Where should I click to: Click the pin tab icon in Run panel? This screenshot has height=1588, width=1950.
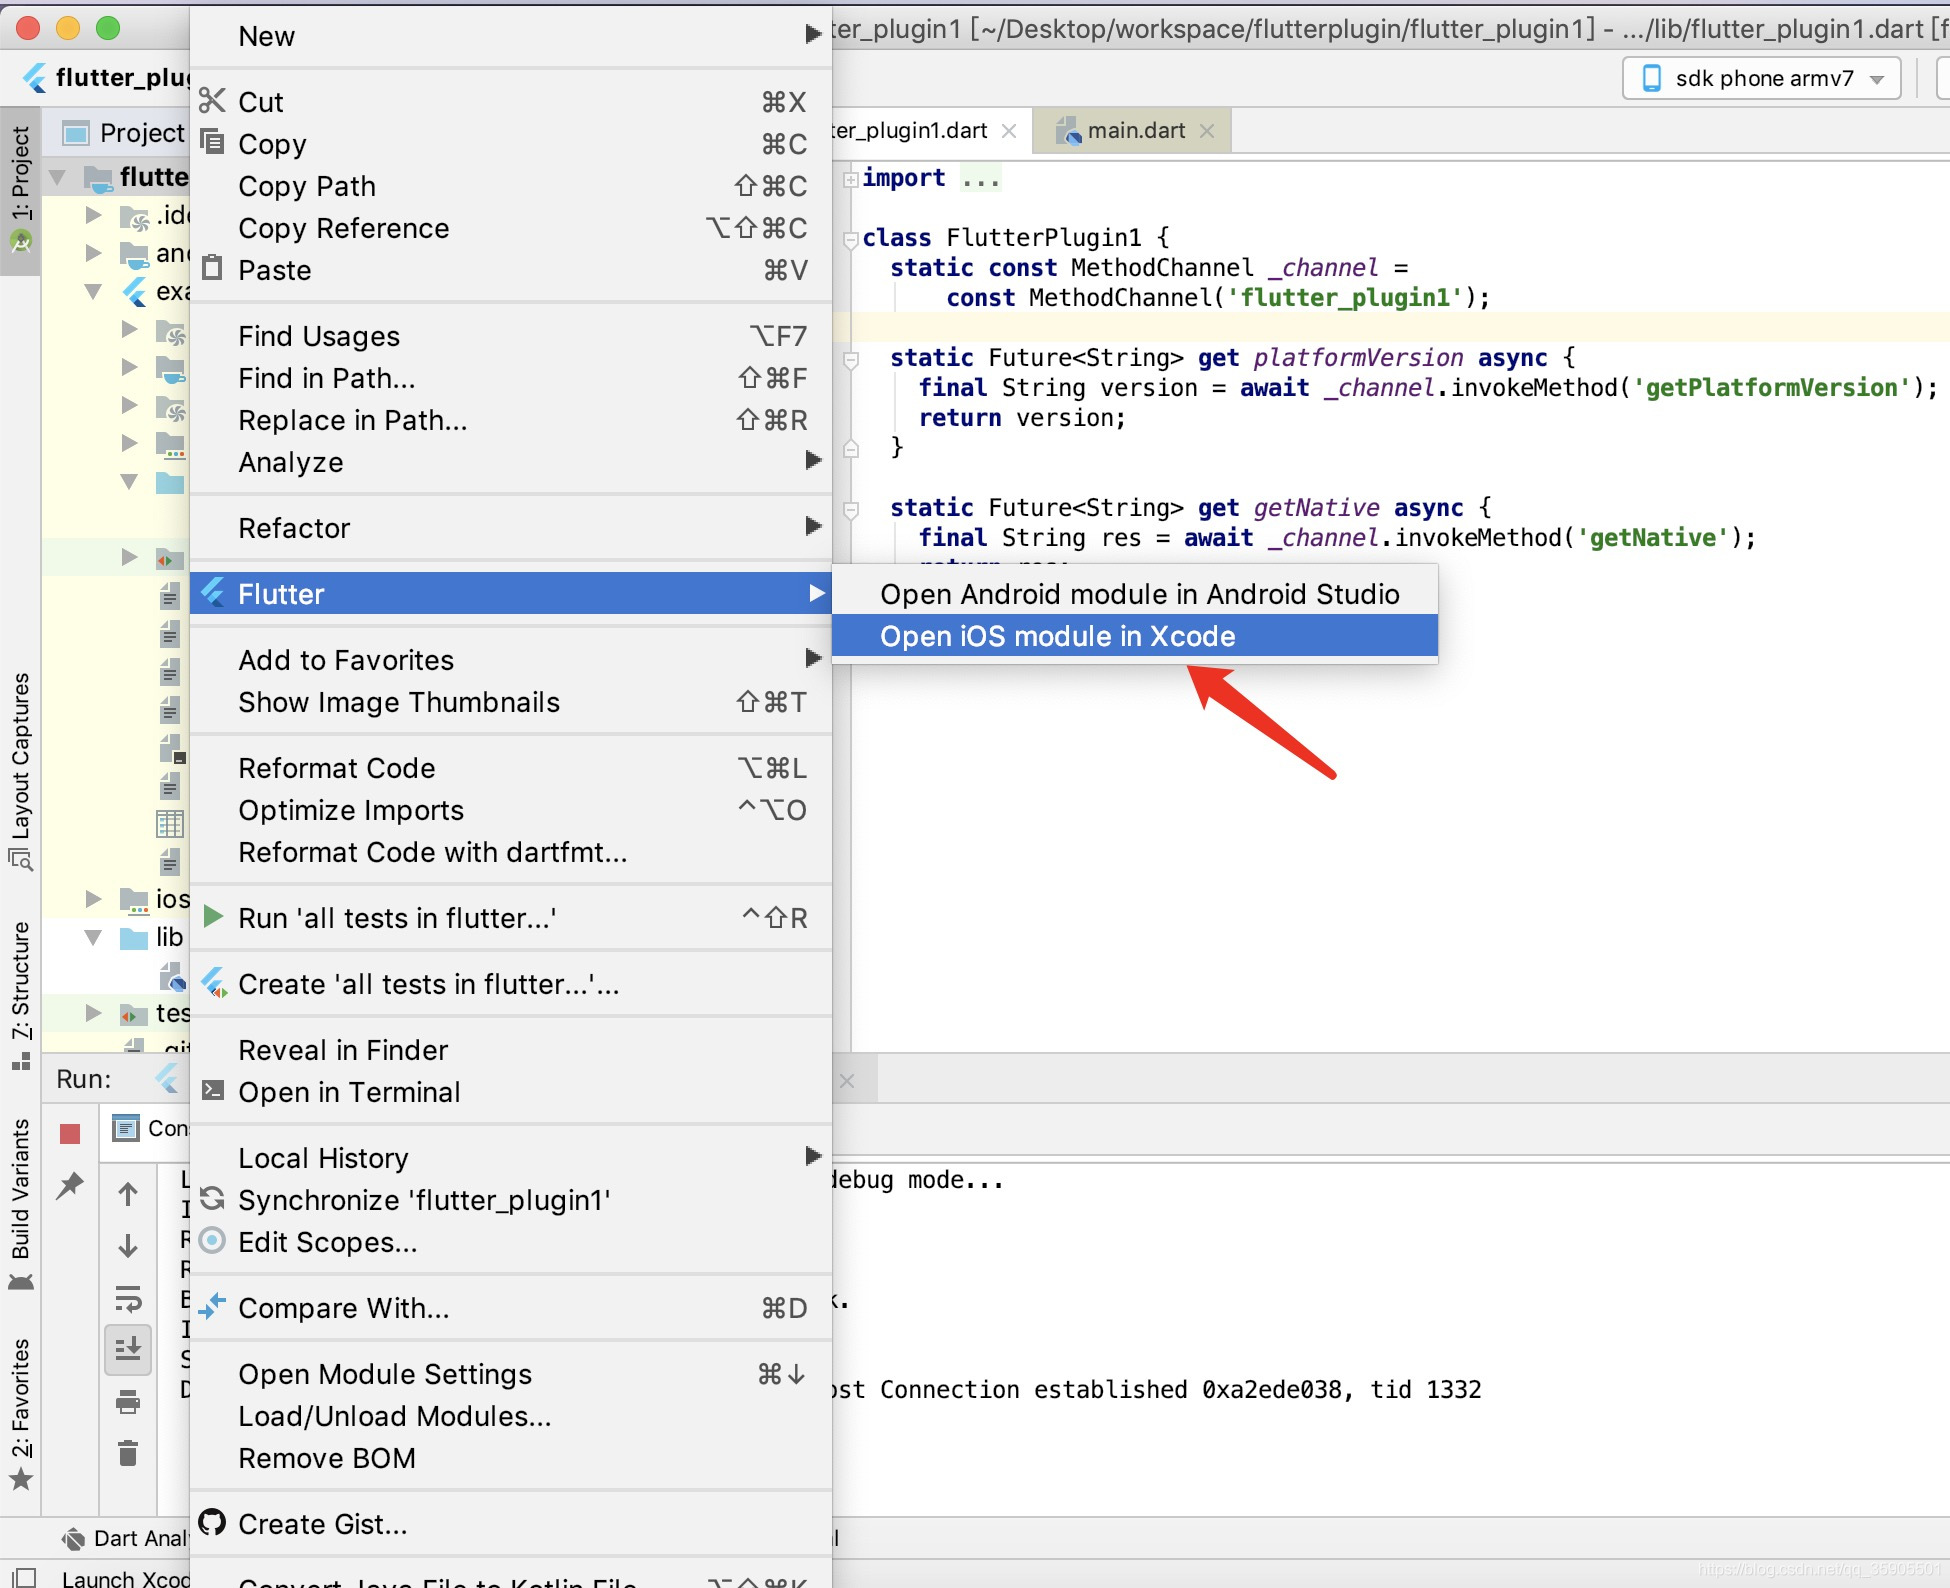coord(70,1186)
